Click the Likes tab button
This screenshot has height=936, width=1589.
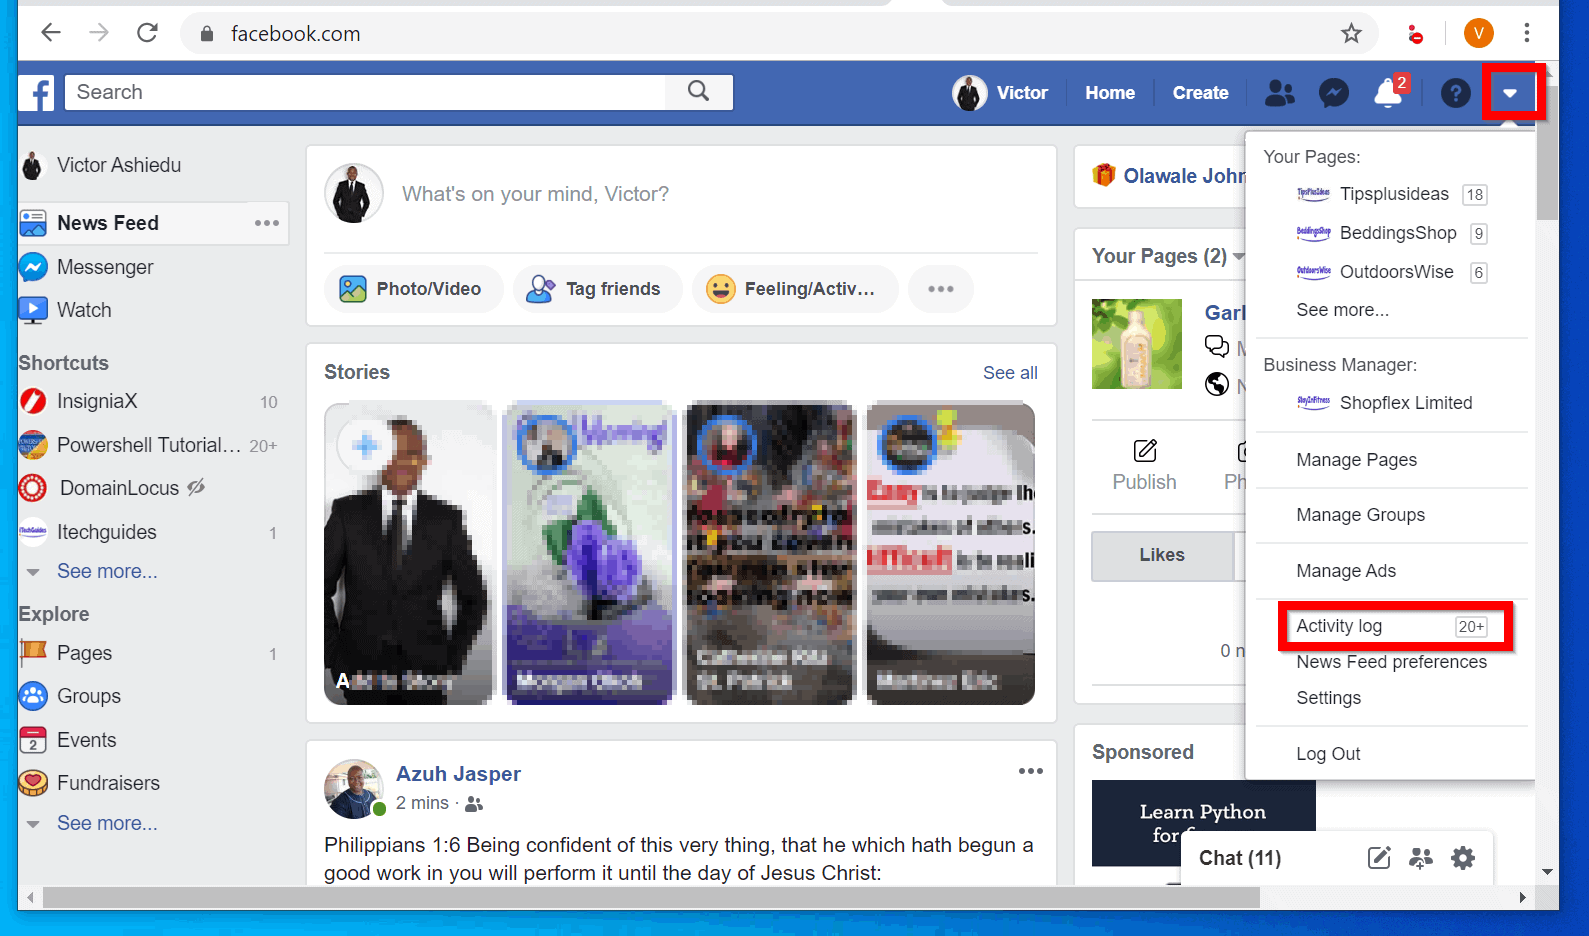[1162, 555]
